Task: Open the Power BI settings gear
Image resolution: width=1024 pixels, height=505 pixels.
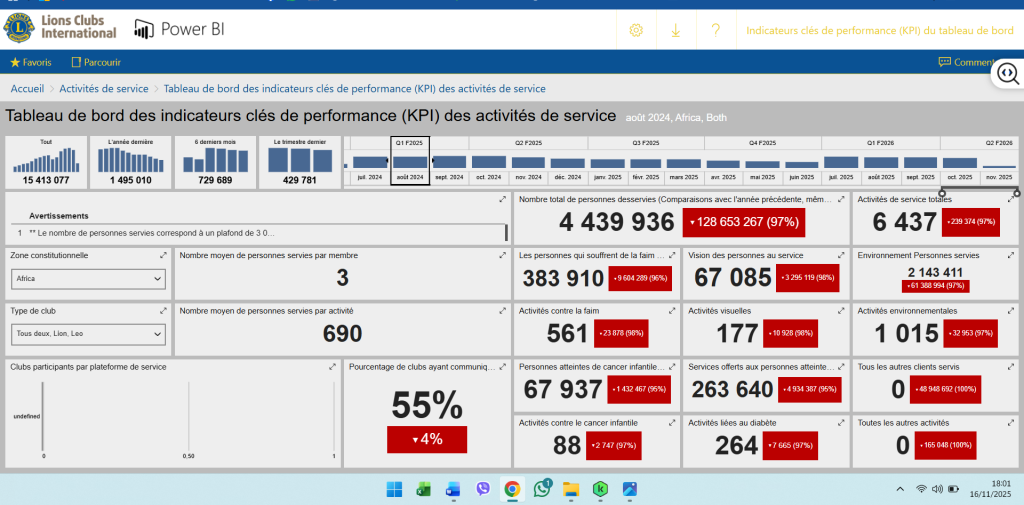Action: click(x=635, y=30)
